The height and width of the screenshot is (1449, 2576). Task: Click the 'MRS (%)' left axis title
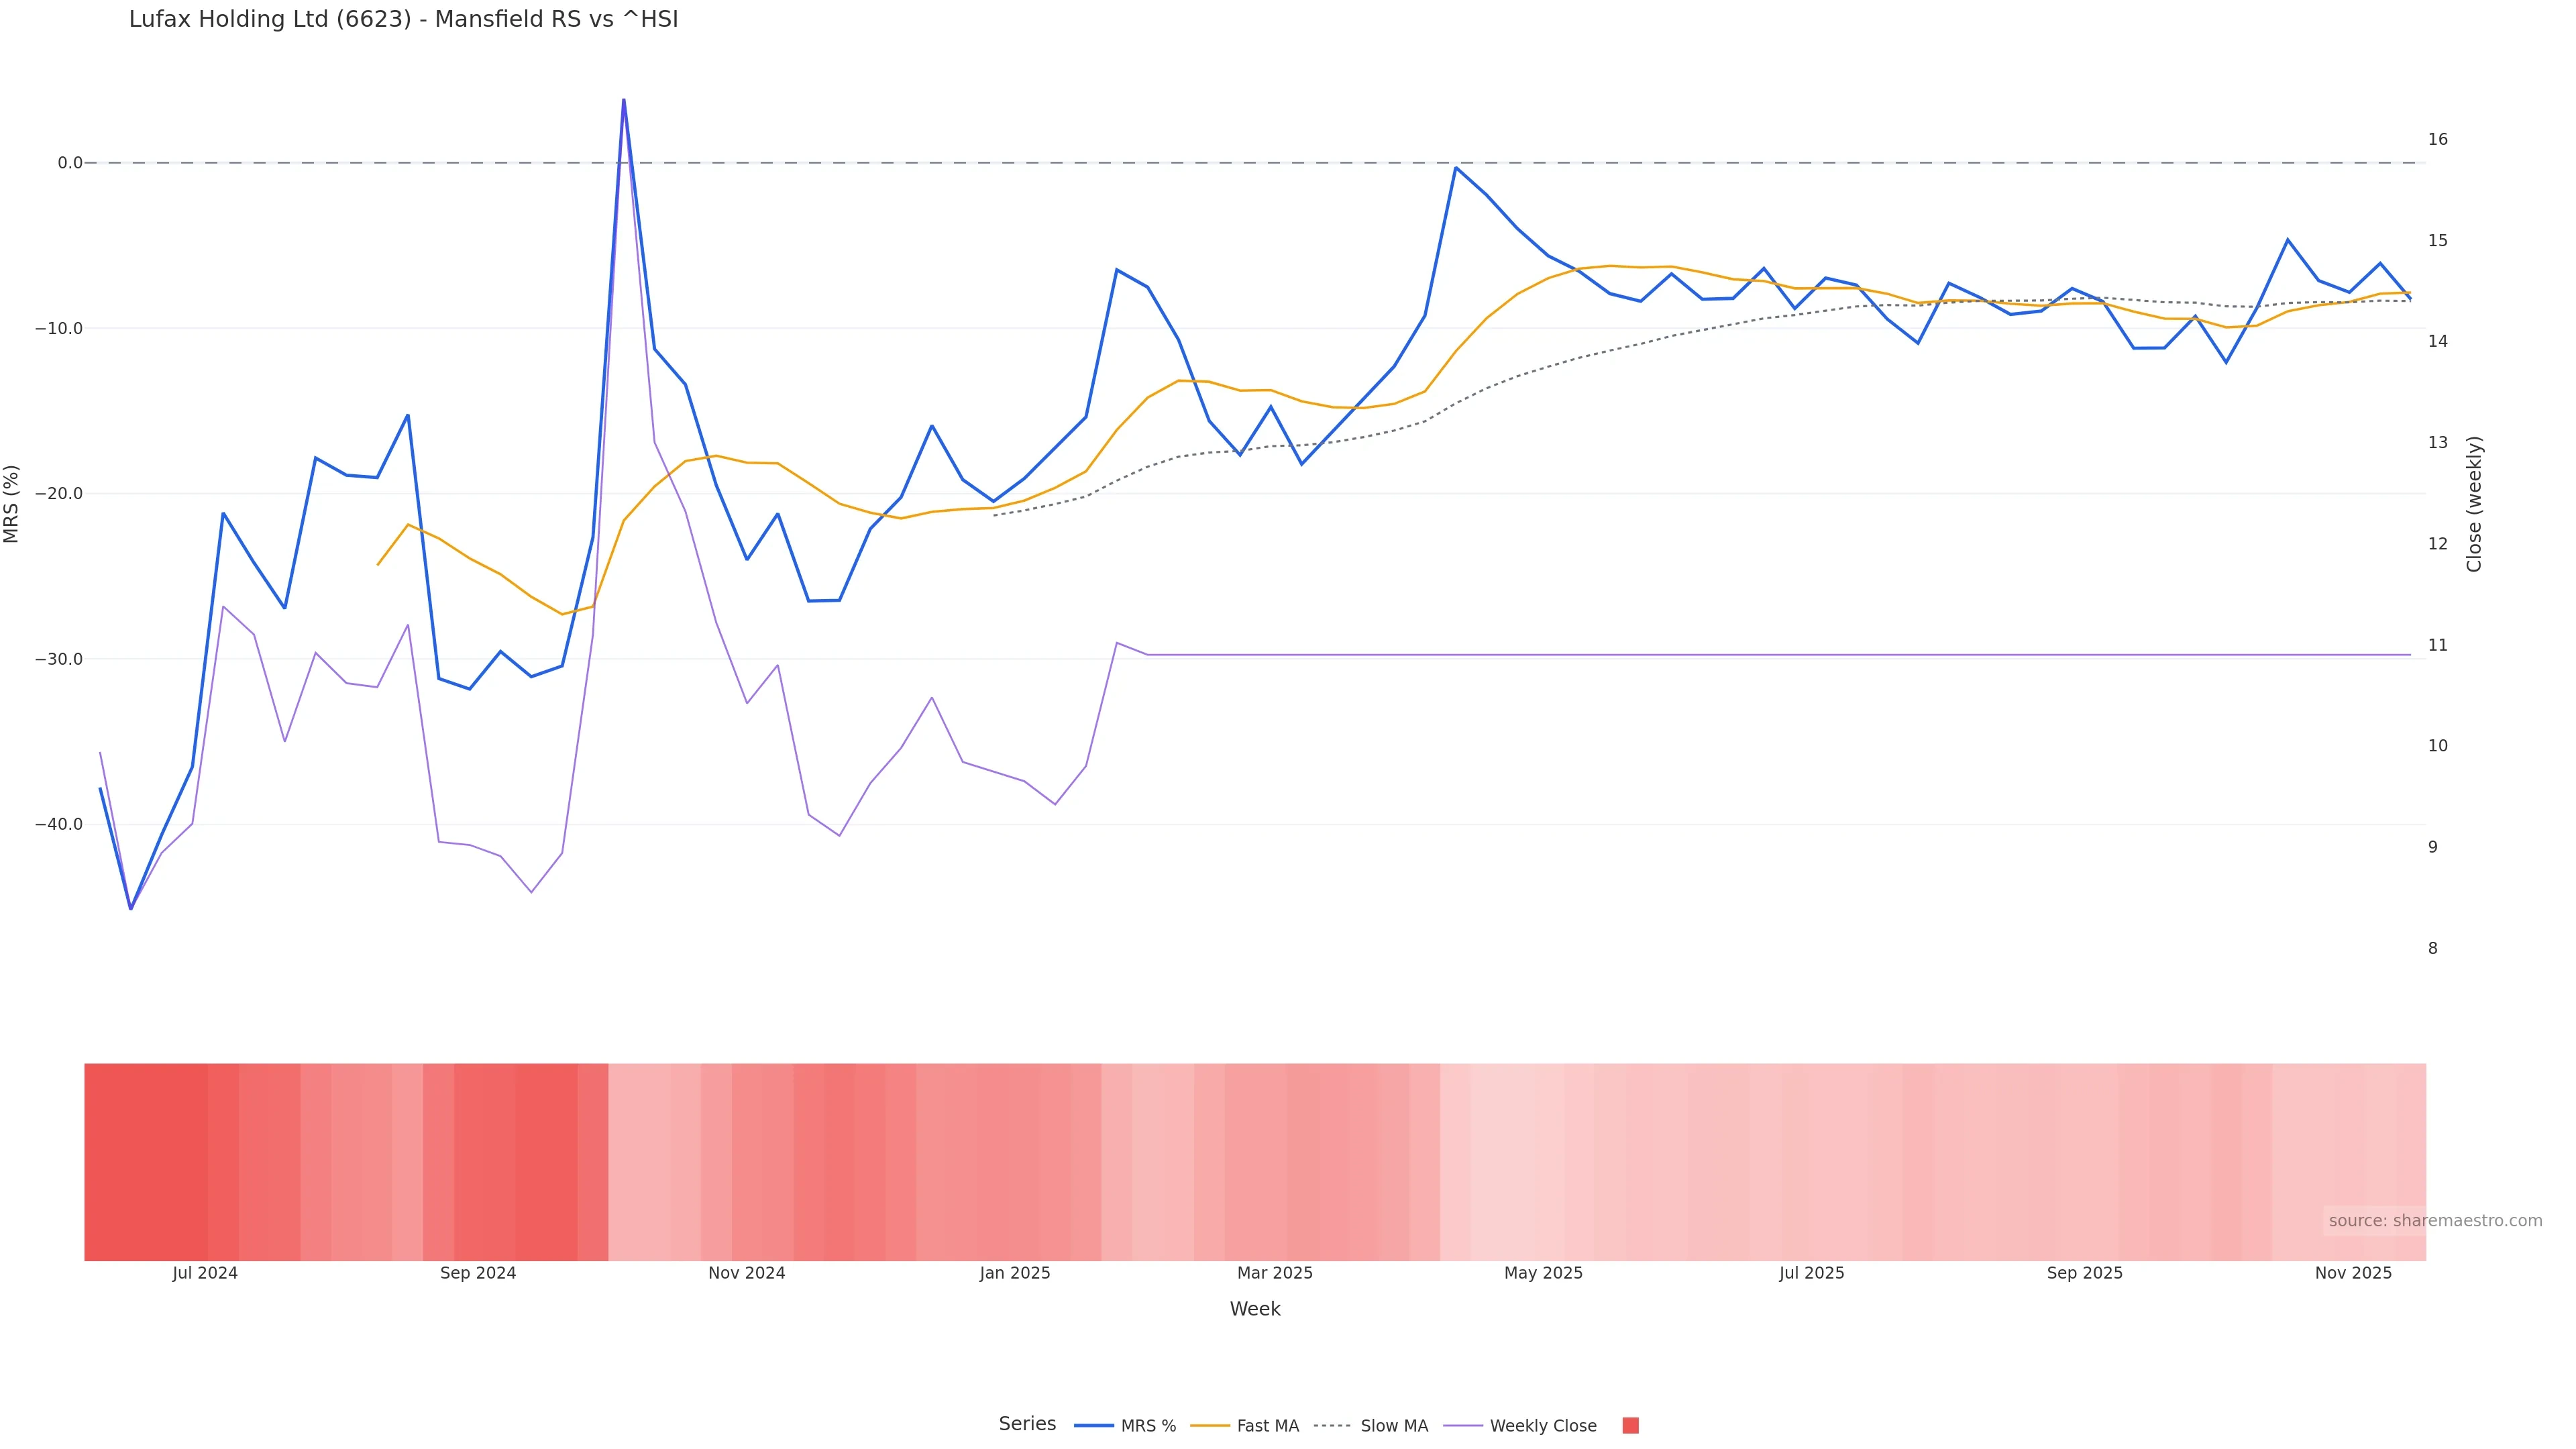coord(12,504)
